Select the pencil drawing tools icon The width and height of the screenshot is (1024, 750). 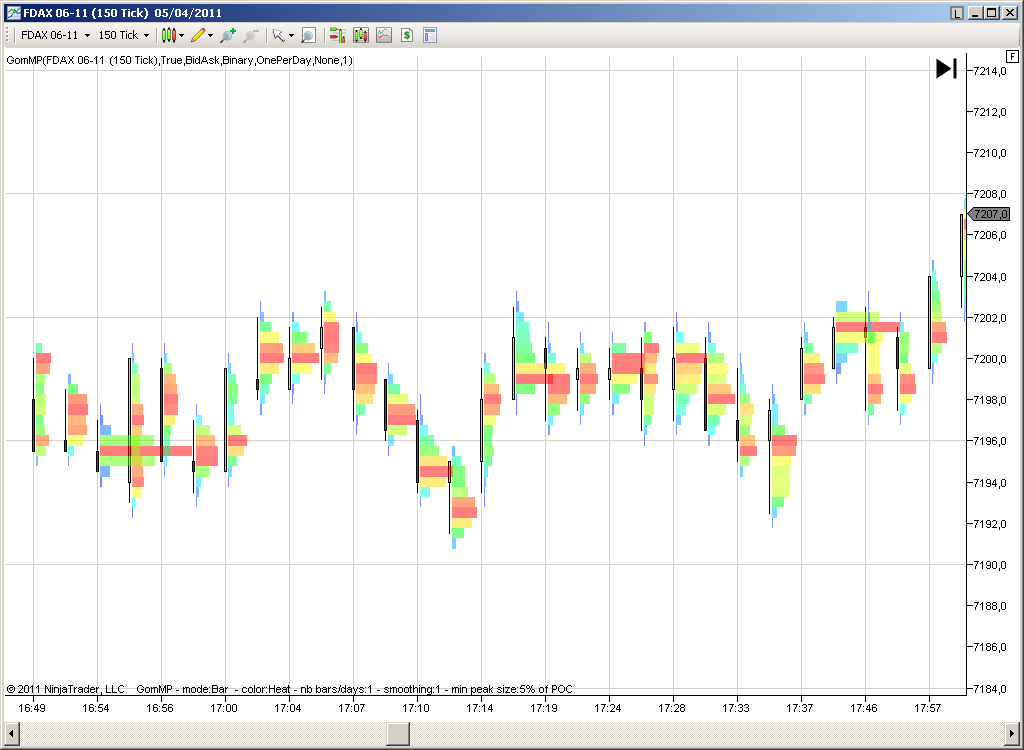(x=199, y=35)
